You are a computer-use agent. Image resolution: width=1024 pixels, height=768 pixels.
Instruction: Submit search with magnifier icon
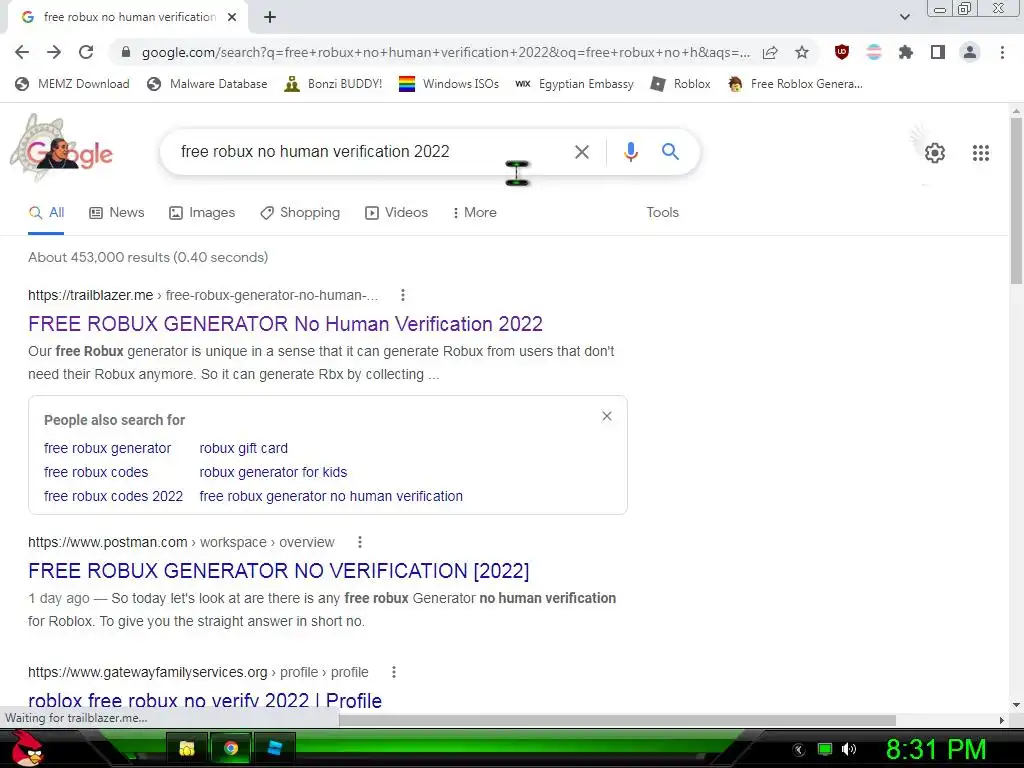click(x=670, y=152)
